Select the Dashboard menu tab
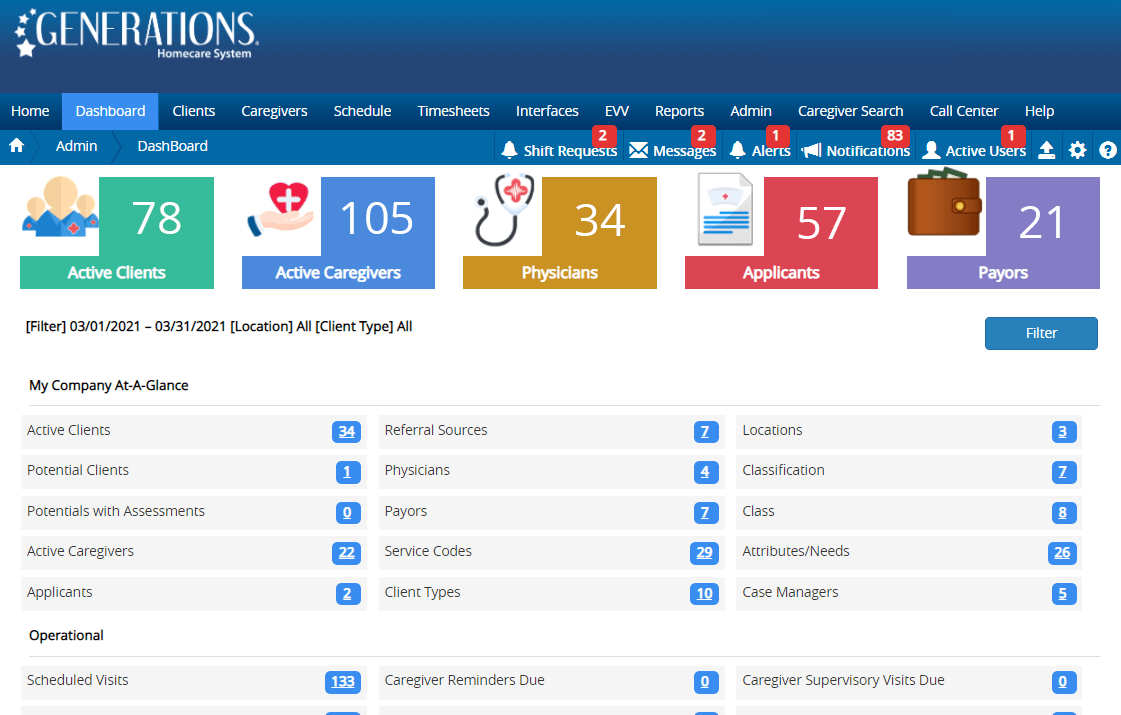Image resolution: width=1121 pixels, height=715 pixels. tap(110, 112)
